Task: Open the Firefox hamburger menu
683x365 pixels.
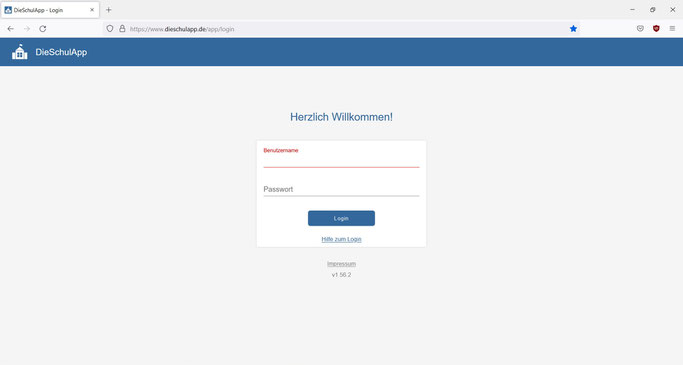Action: (x=672, y=29)
